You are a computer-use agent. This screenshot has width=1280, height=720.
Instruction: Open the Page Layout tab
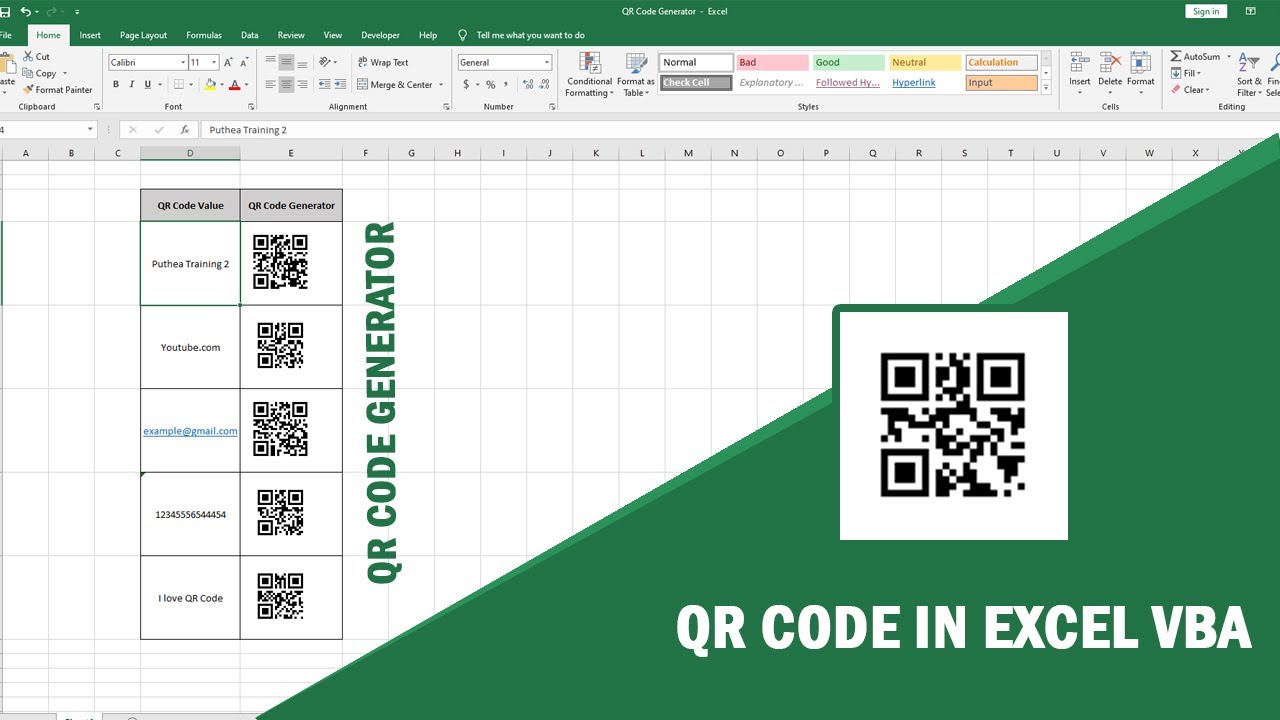click(144, 35)
